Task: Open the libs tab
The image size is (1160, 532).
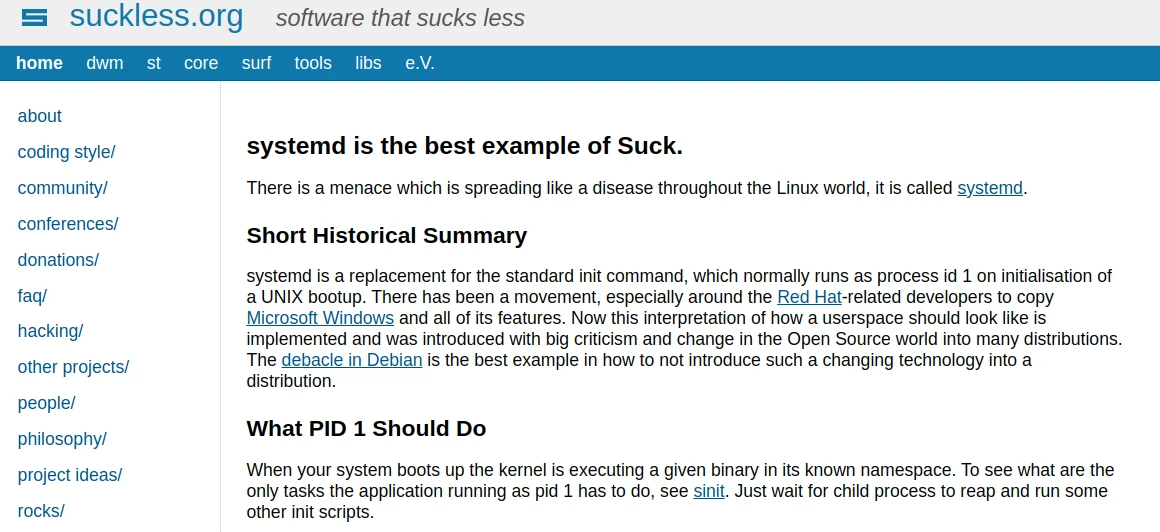Action: 368,63
